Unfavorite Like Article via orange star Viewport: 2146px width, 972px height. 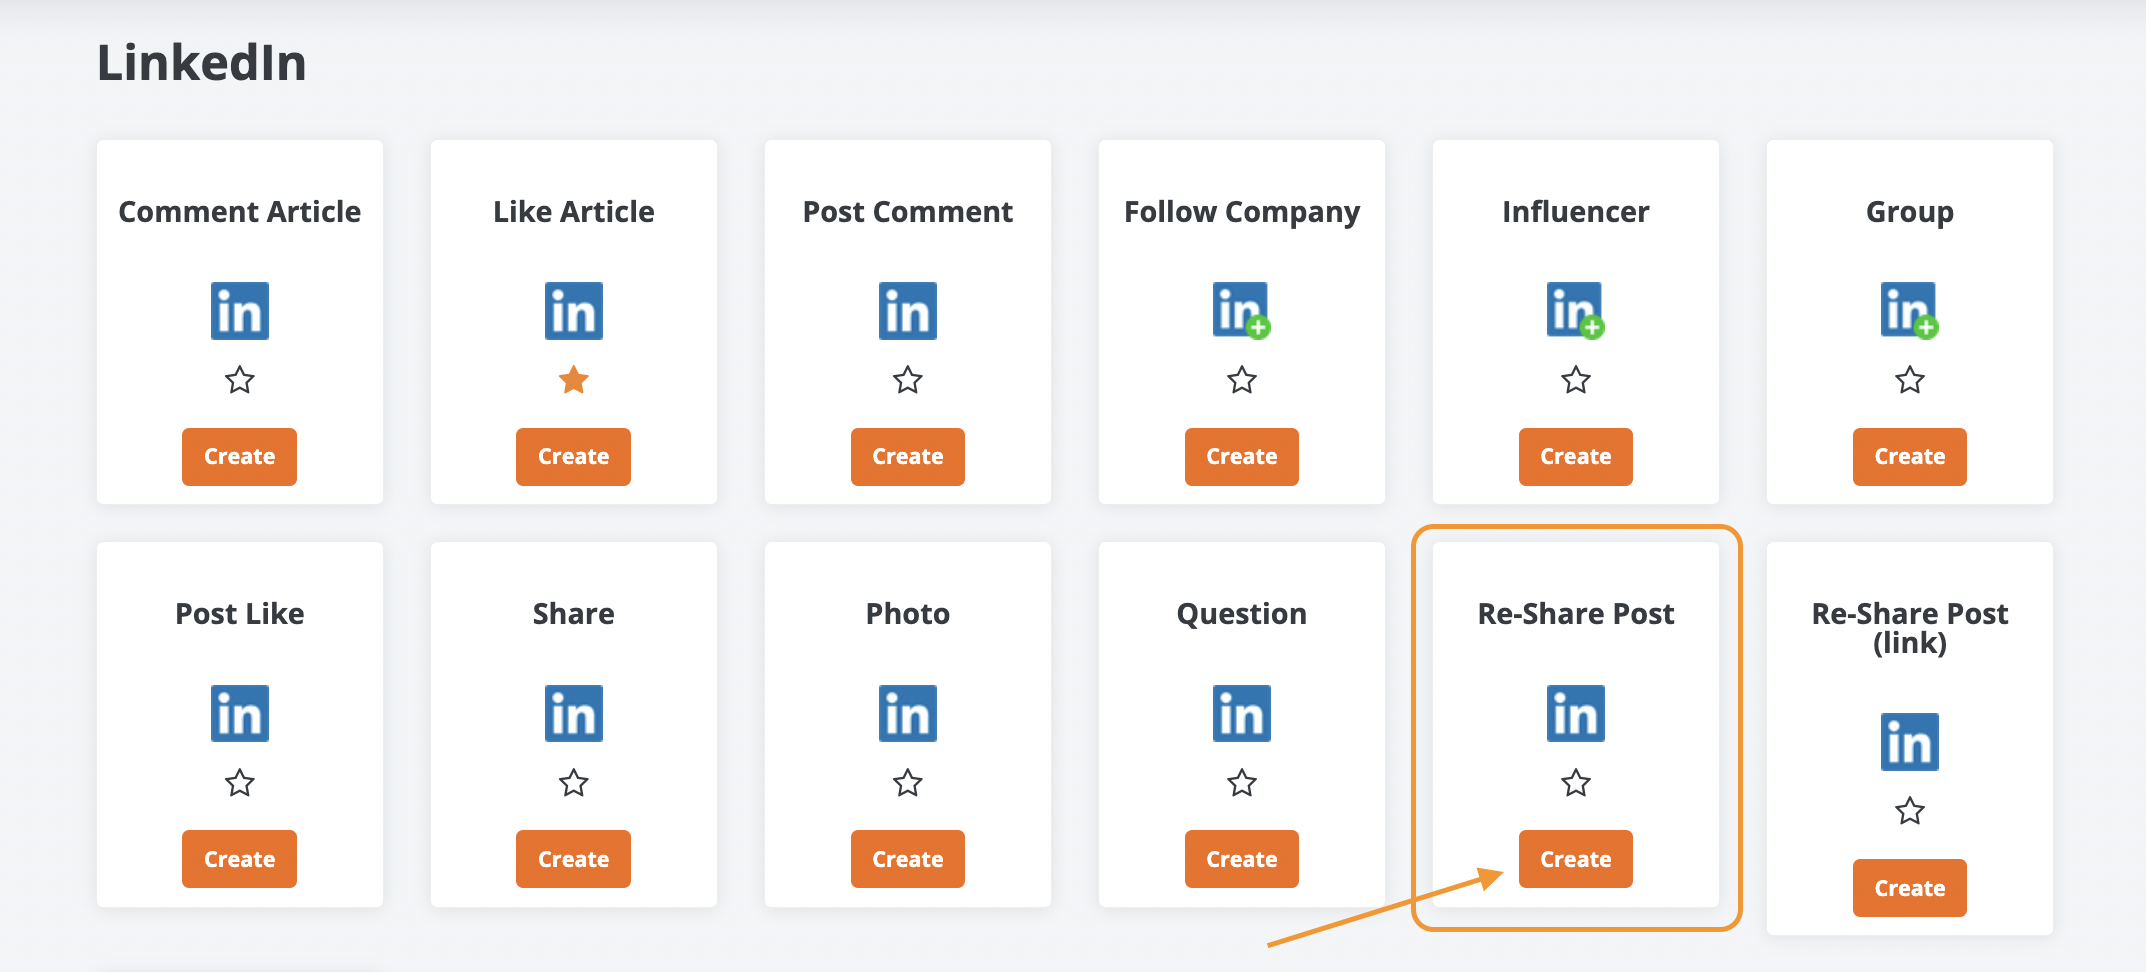tap(574, 380)
